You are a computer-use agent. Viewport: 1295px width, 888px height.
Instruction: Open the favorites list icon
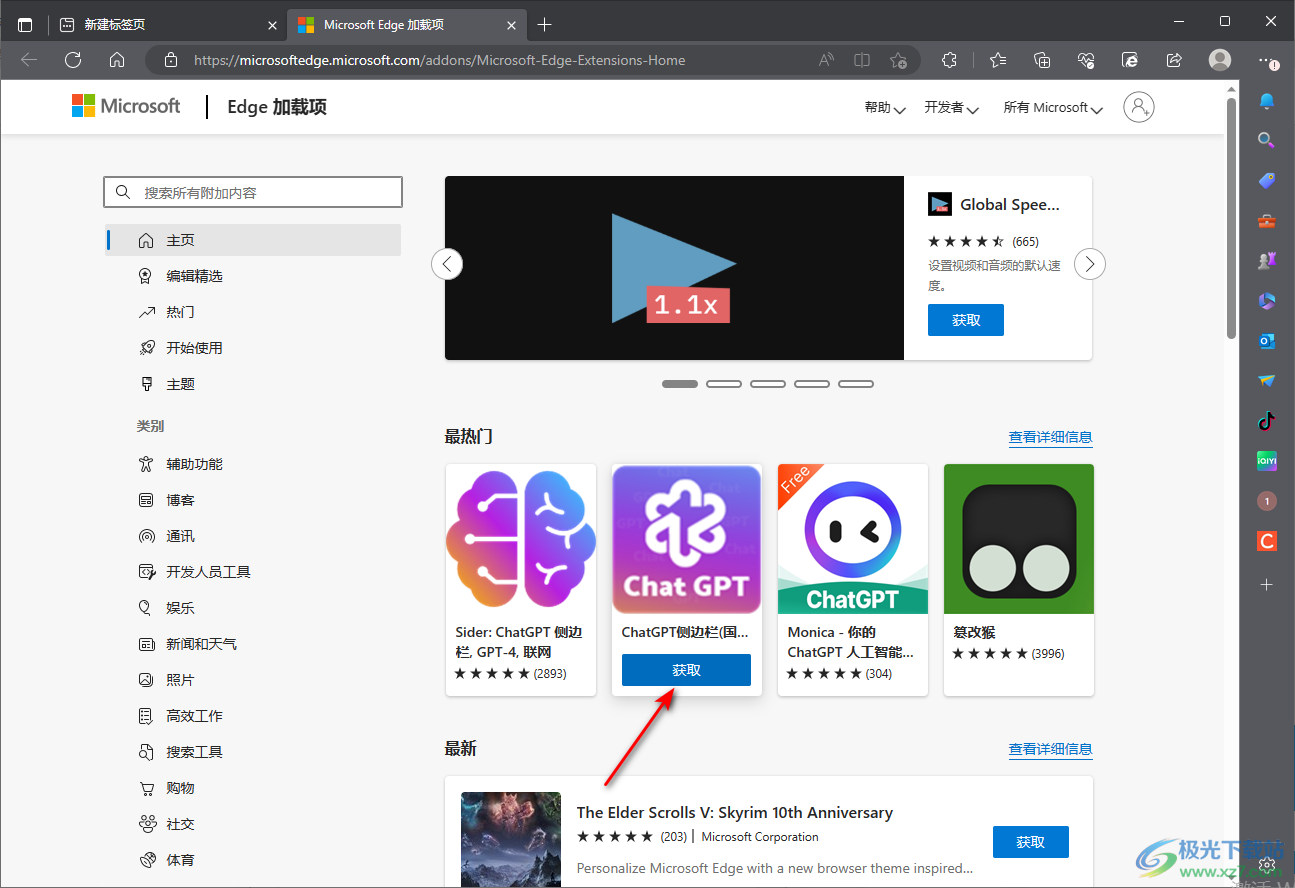click(998, 60)
